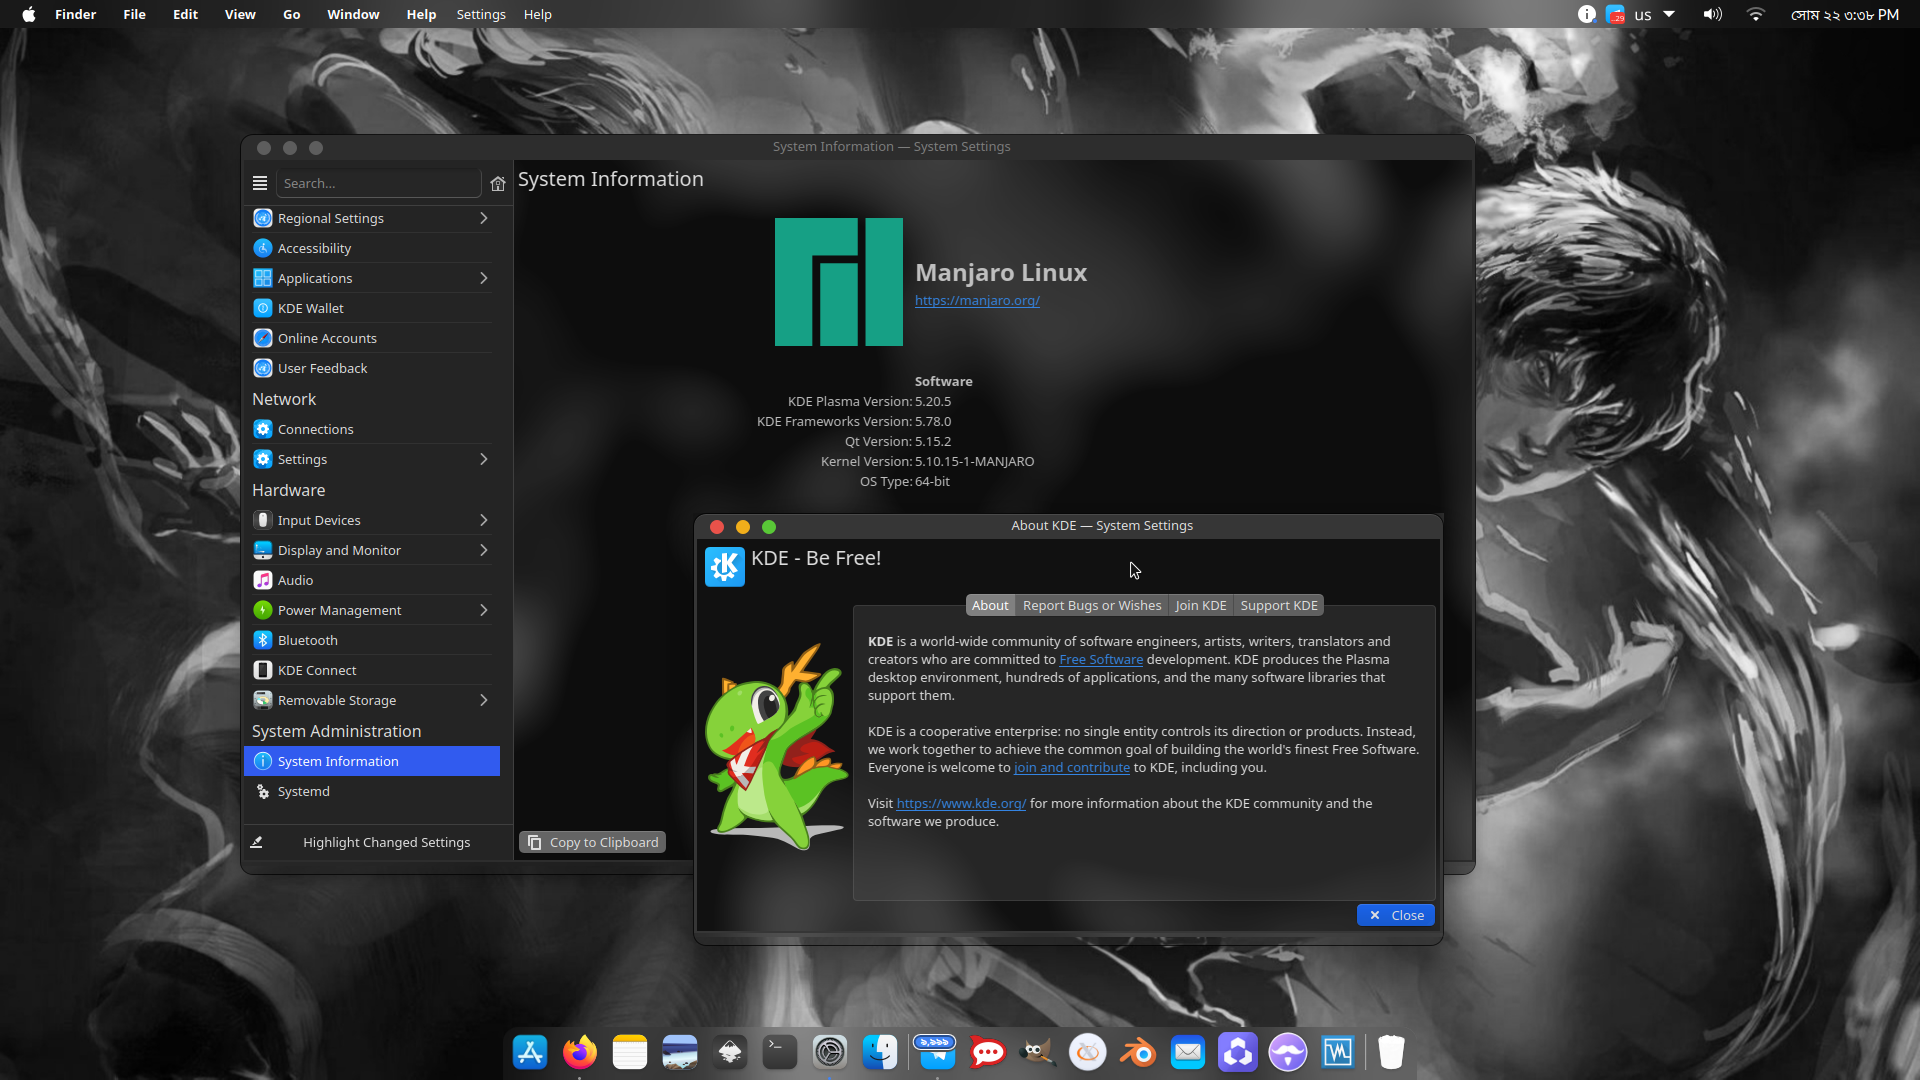Click Join KDE button
Image resolution: width=1920 pixels, height=1080 pixels.
tap(1200, 605)
